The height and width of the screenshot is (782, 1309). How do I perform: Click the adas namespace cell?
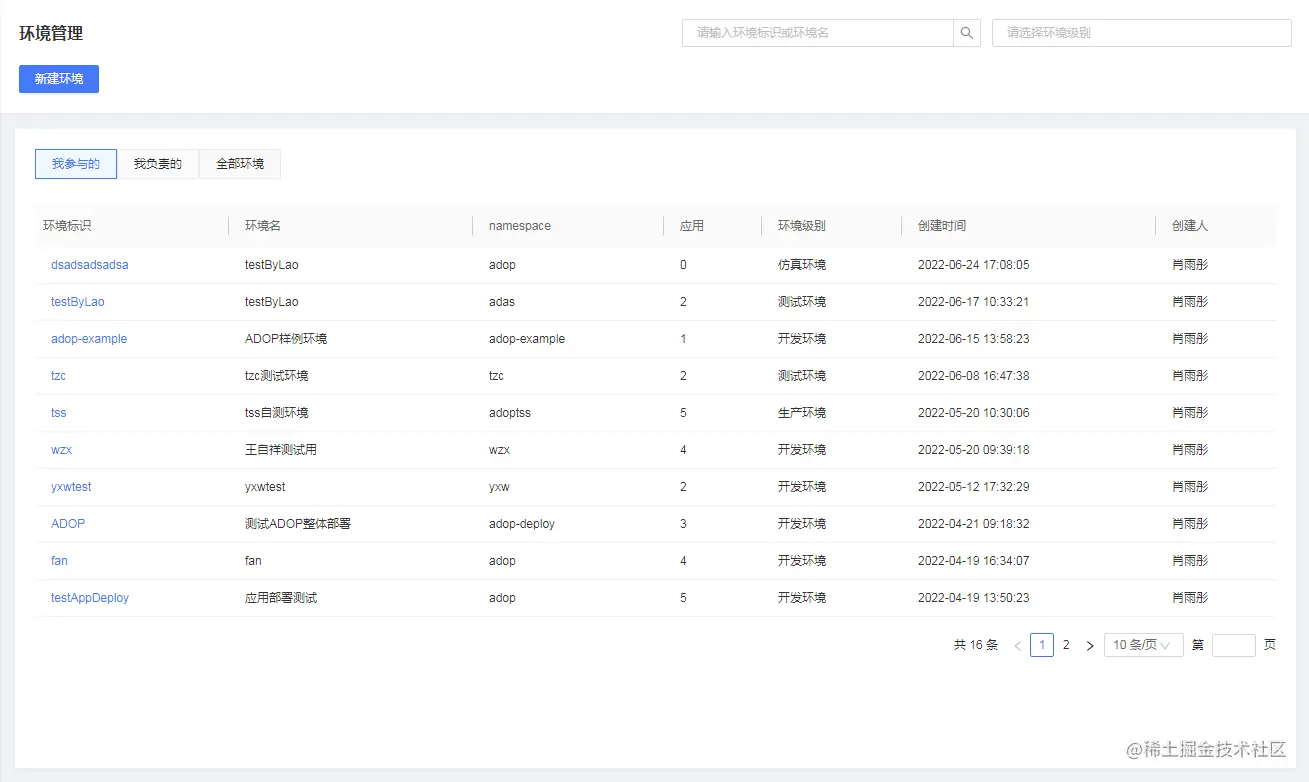pos(502,302)
